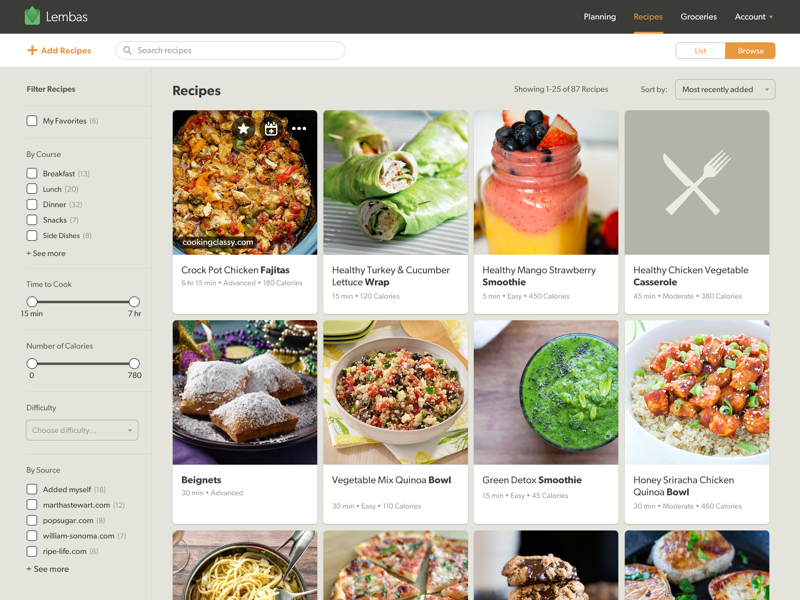Open the Beignets recipe photo
Viewport: 800px width, 600px height.
pos(245,392)
